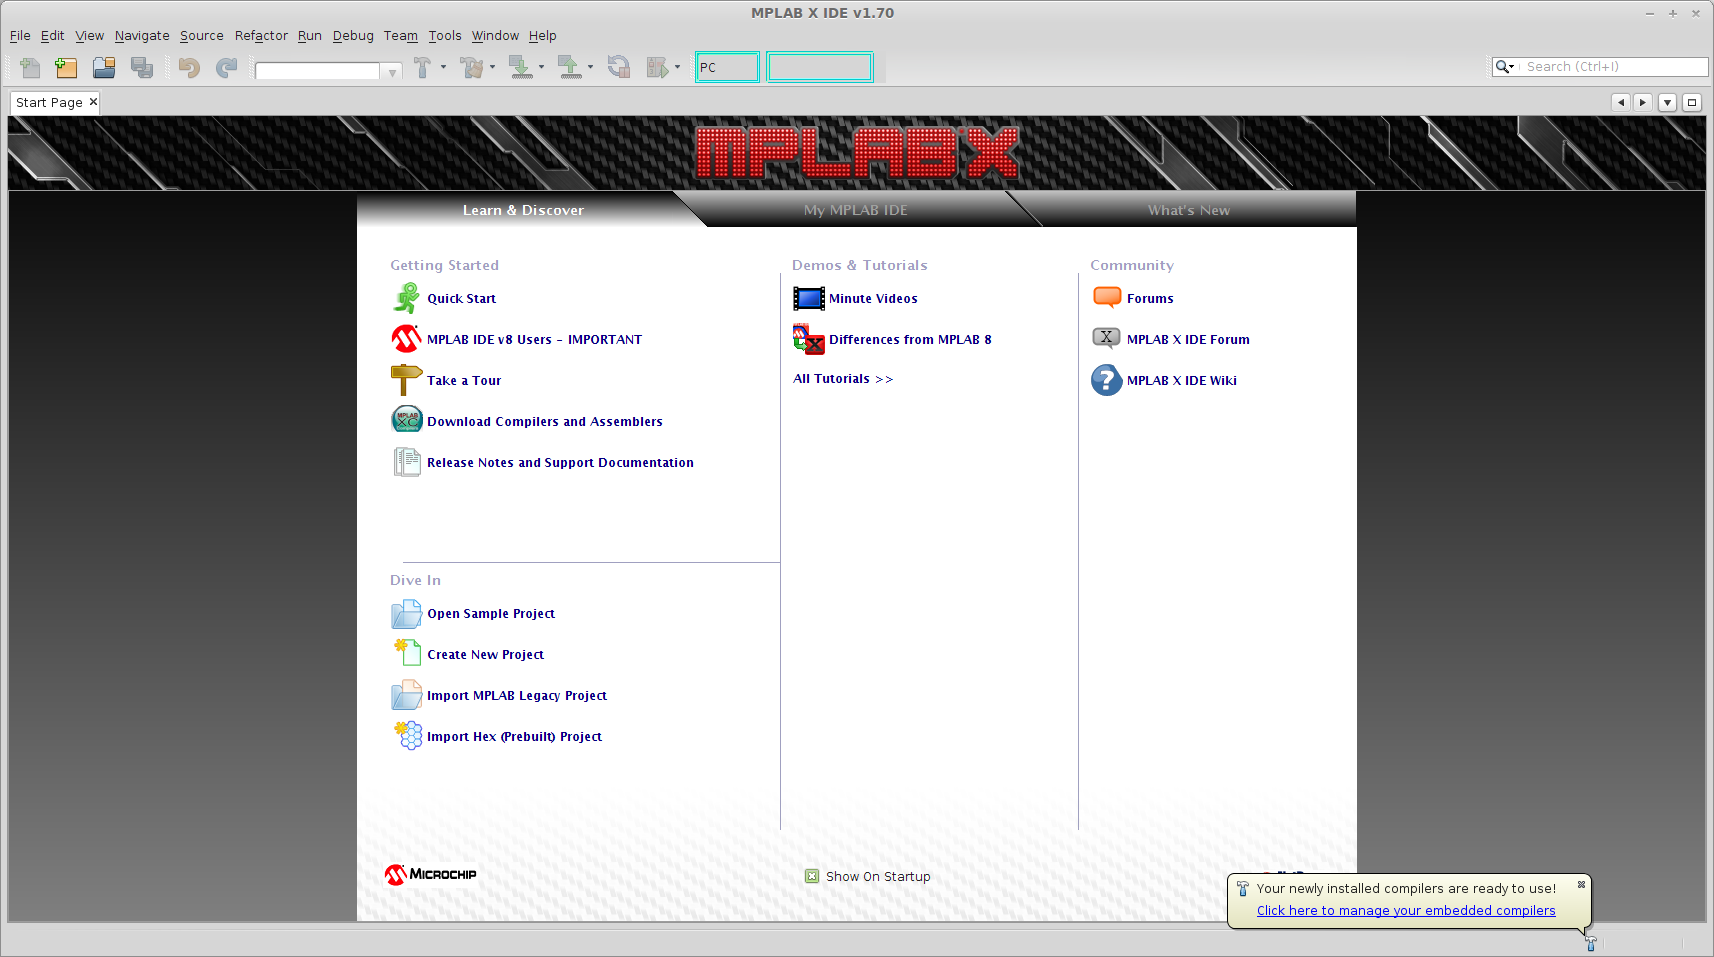
Task: Expand the Clean and Build dropdown arrow
Action: point(492,67)
